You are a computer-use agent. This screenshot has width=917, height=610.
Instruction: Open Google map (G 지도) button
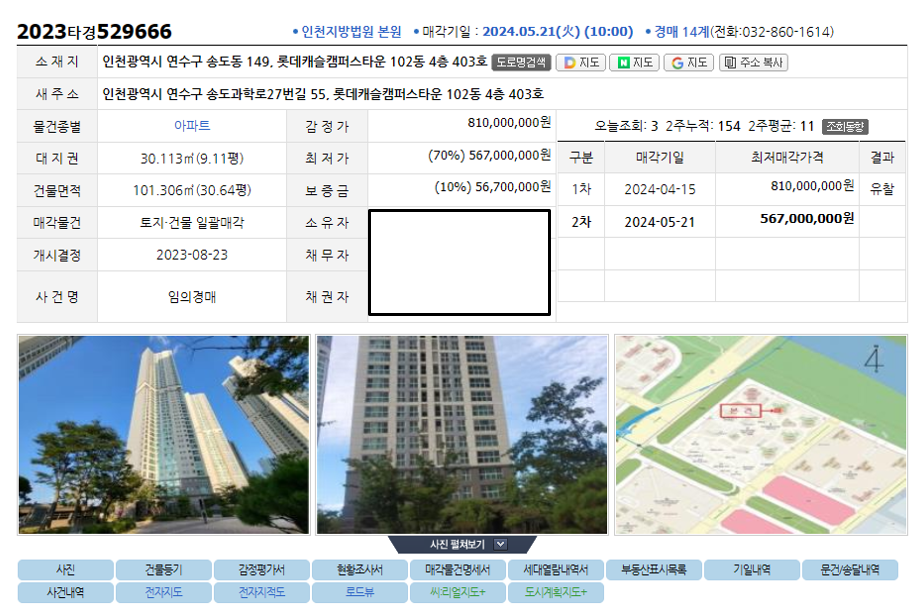[688, 63]
